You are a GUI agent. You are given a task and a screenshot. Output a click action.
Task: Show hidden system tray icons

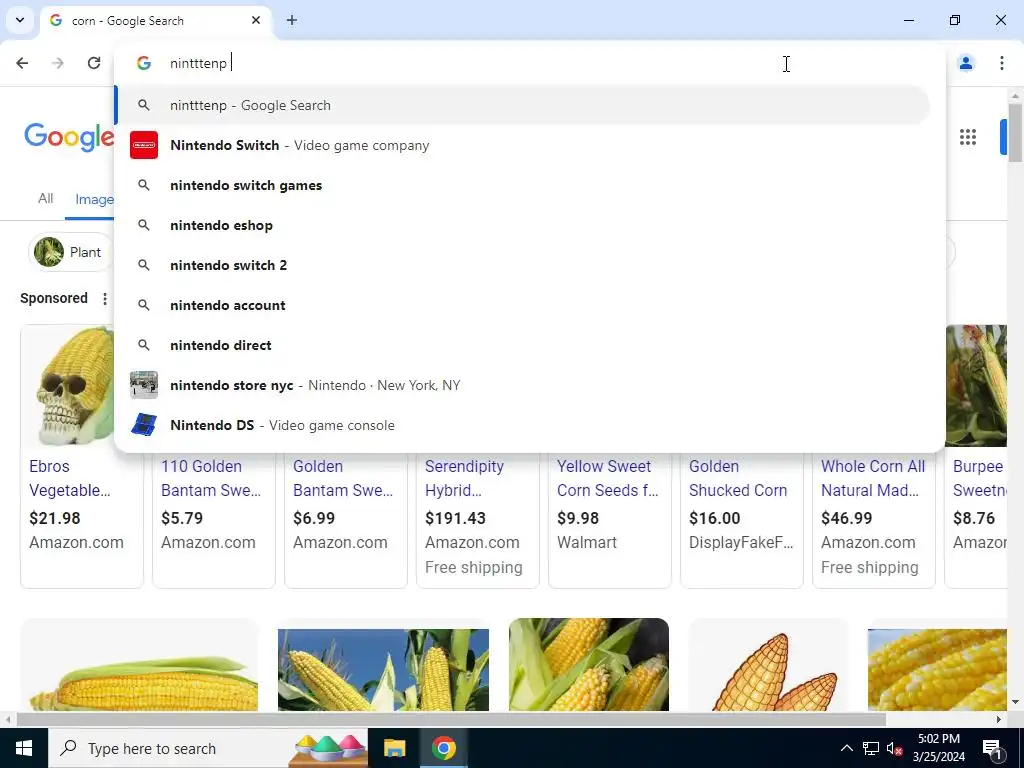pyautogui.click(x=846, y=748)
